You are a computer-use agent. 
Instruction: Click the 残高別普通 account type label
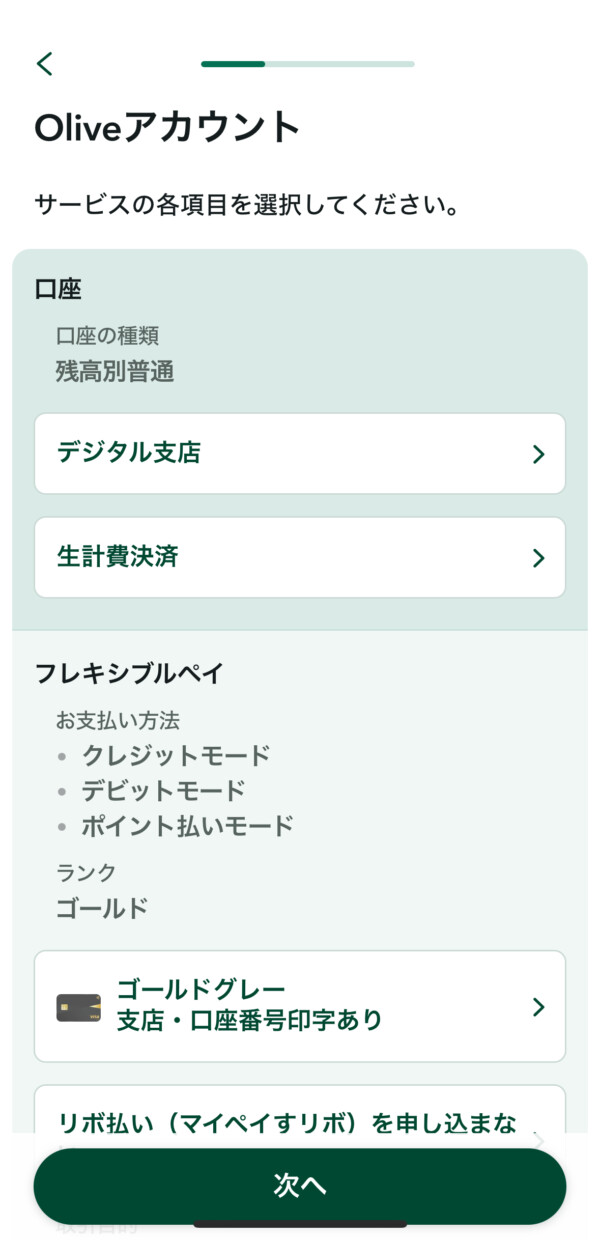tap(115, 372)
